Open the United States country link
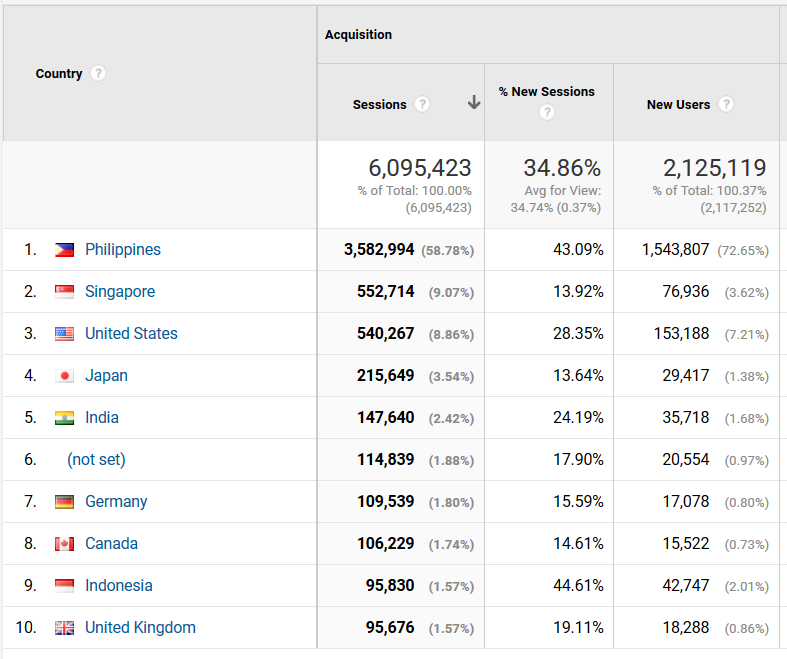Viewport: 787px width, 659px height. (x=131, y=333)
